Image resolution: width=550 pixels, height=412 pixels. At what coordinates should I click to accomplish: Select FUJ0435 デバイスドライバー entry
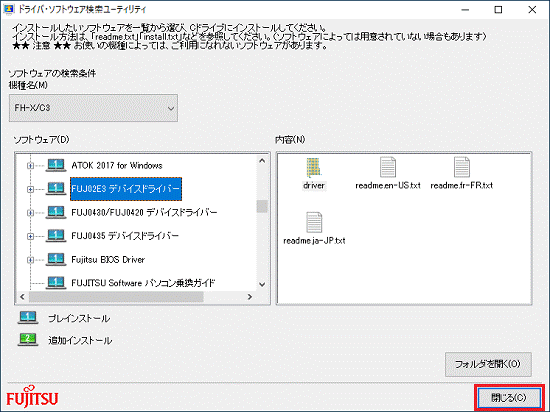[x=125, y=236]
